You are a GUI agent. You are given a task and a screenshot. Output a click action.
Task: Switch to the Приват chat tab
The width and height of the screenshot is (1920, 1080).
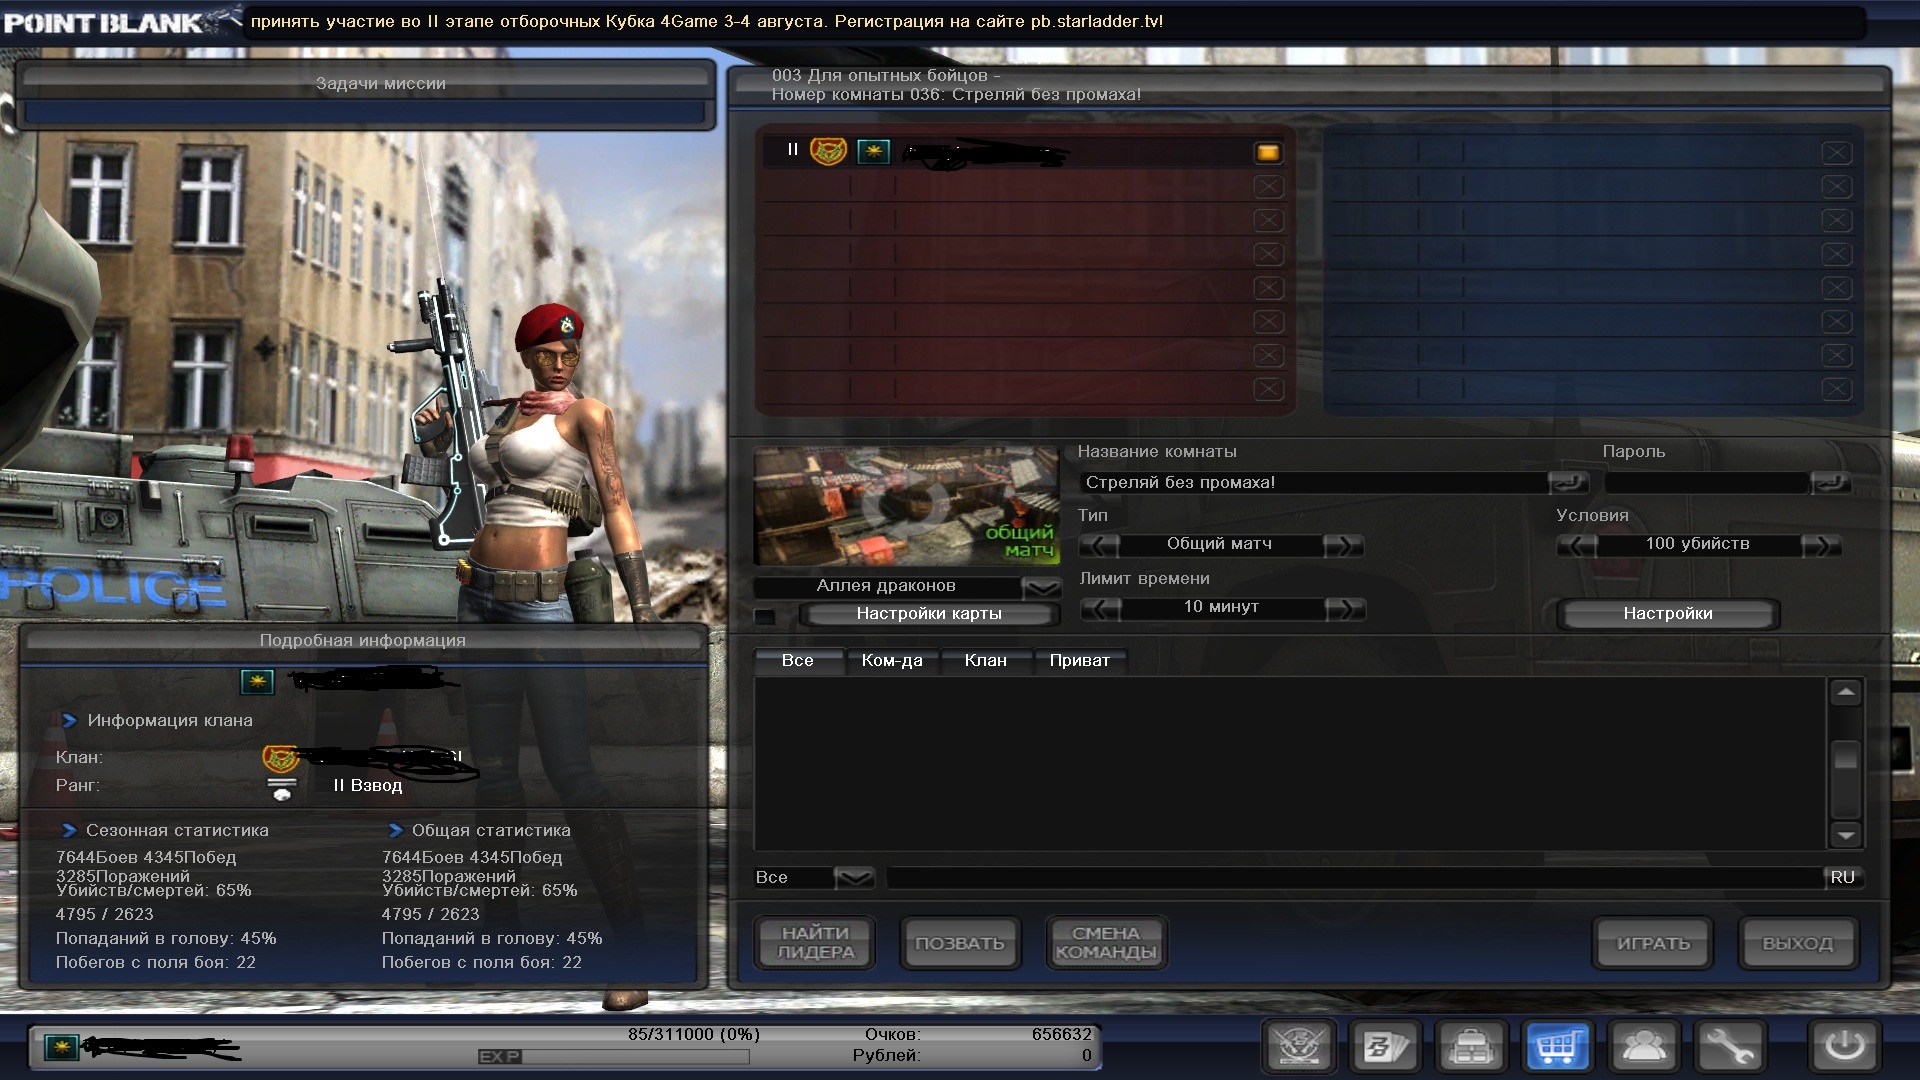(x=1079, y=660)
